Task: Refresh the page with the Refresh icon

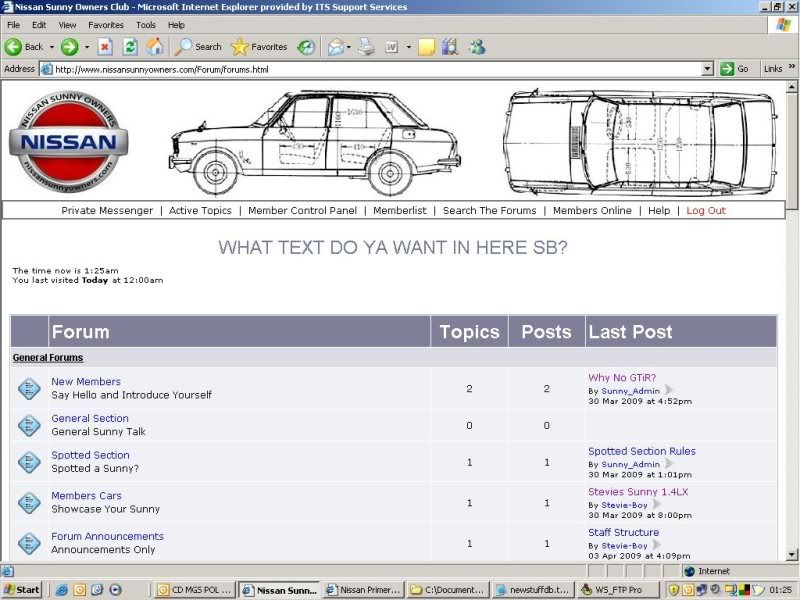Action: point(130,47)
